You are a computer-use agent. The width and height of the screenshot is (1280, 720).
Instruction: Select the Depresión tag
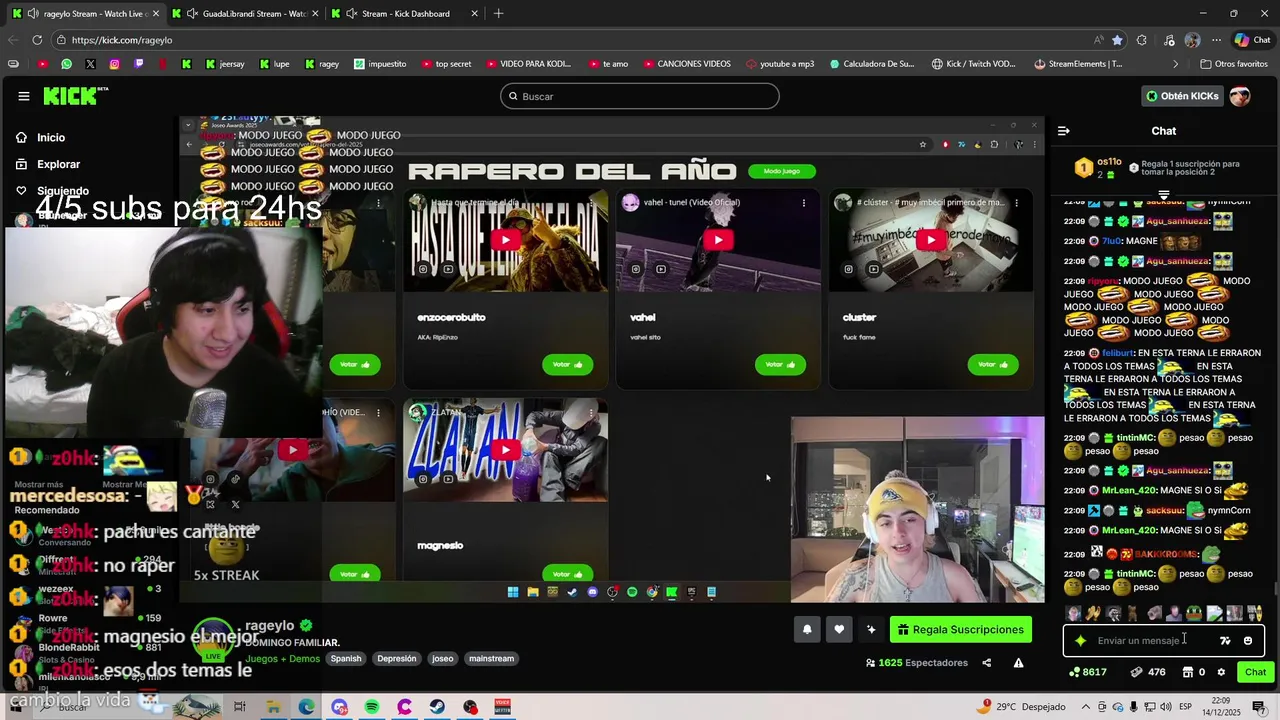pos(396,659)
